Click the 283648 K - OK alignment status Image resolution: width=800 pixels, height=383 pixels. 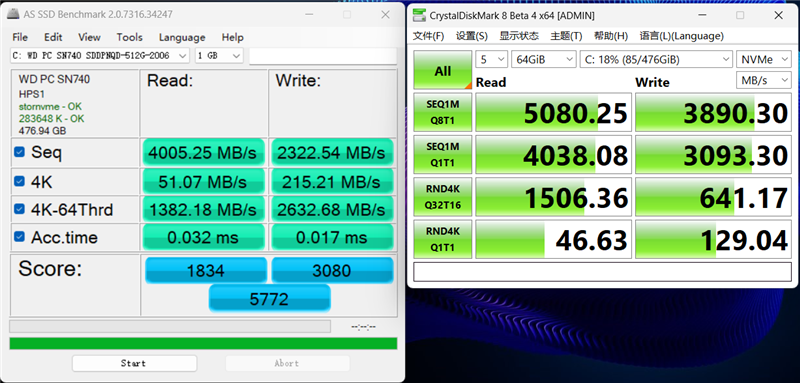(52, 118)
